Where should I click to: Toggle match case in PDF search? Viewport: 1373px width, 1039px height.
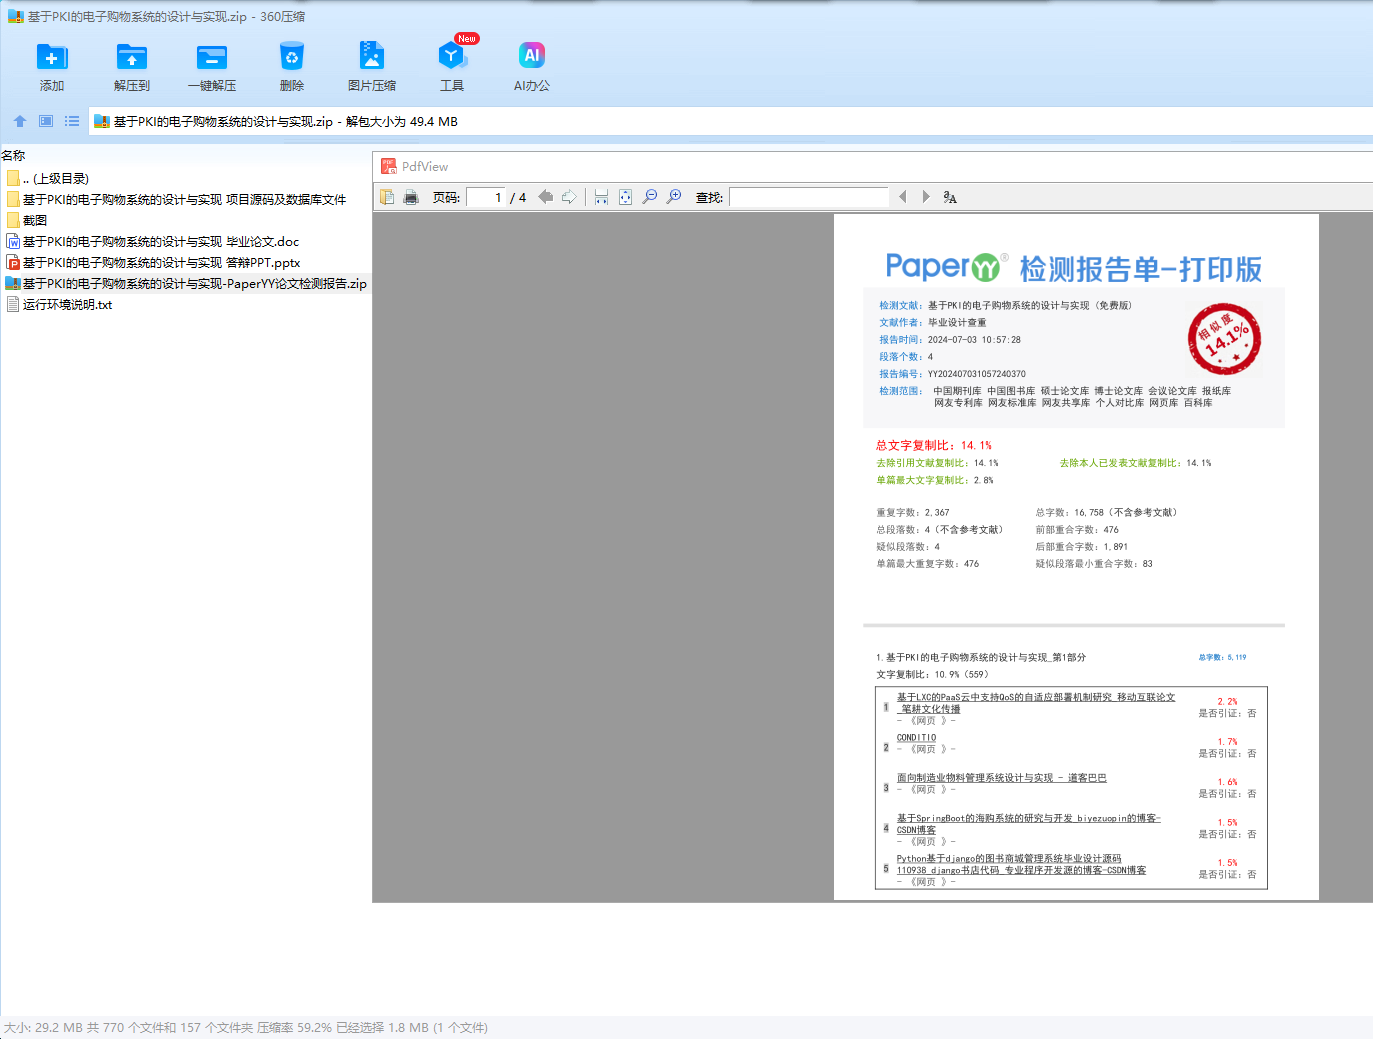coord(950,197)
